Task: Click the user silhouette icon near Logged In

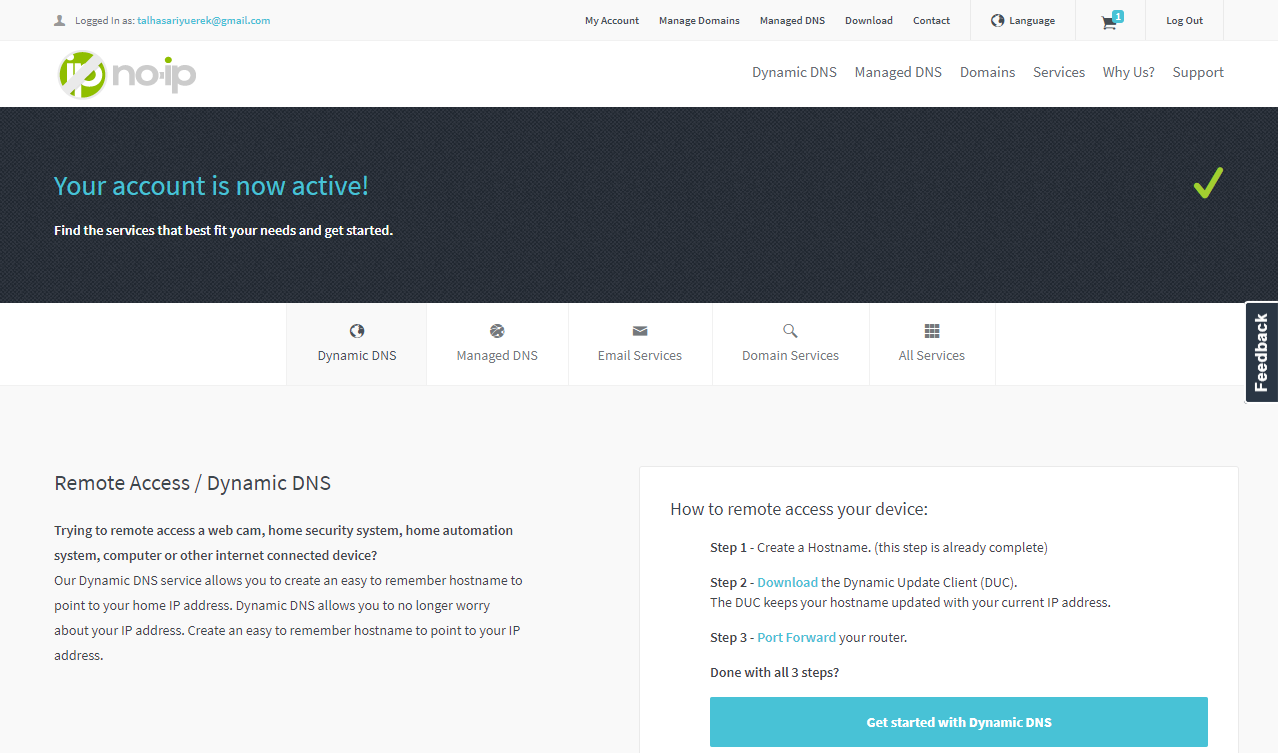Action: point(60,20)
